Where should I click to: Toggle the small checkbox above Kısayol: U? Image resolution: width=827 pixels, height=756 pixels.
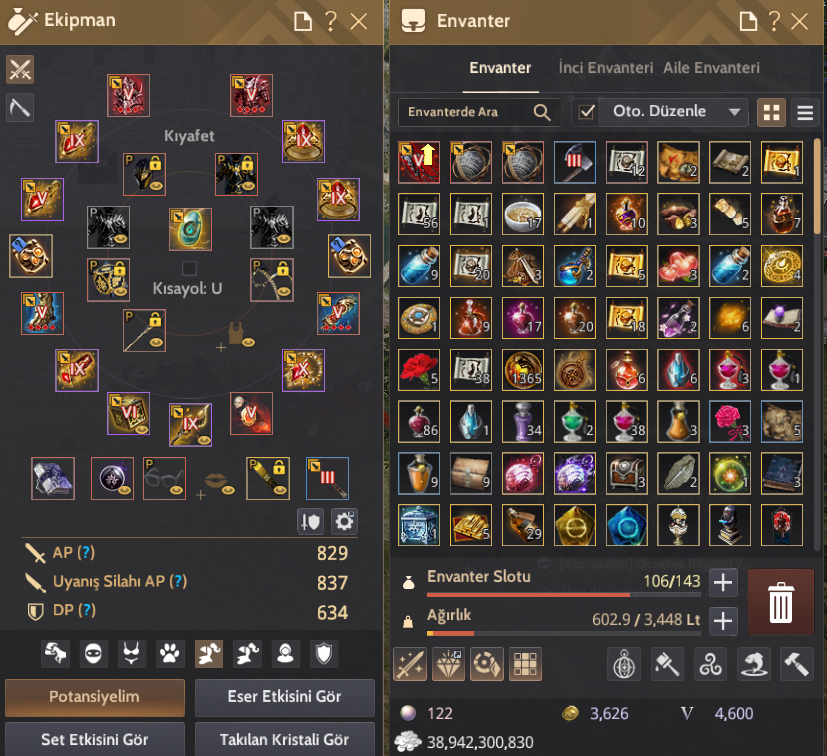[x=189, y=268]
